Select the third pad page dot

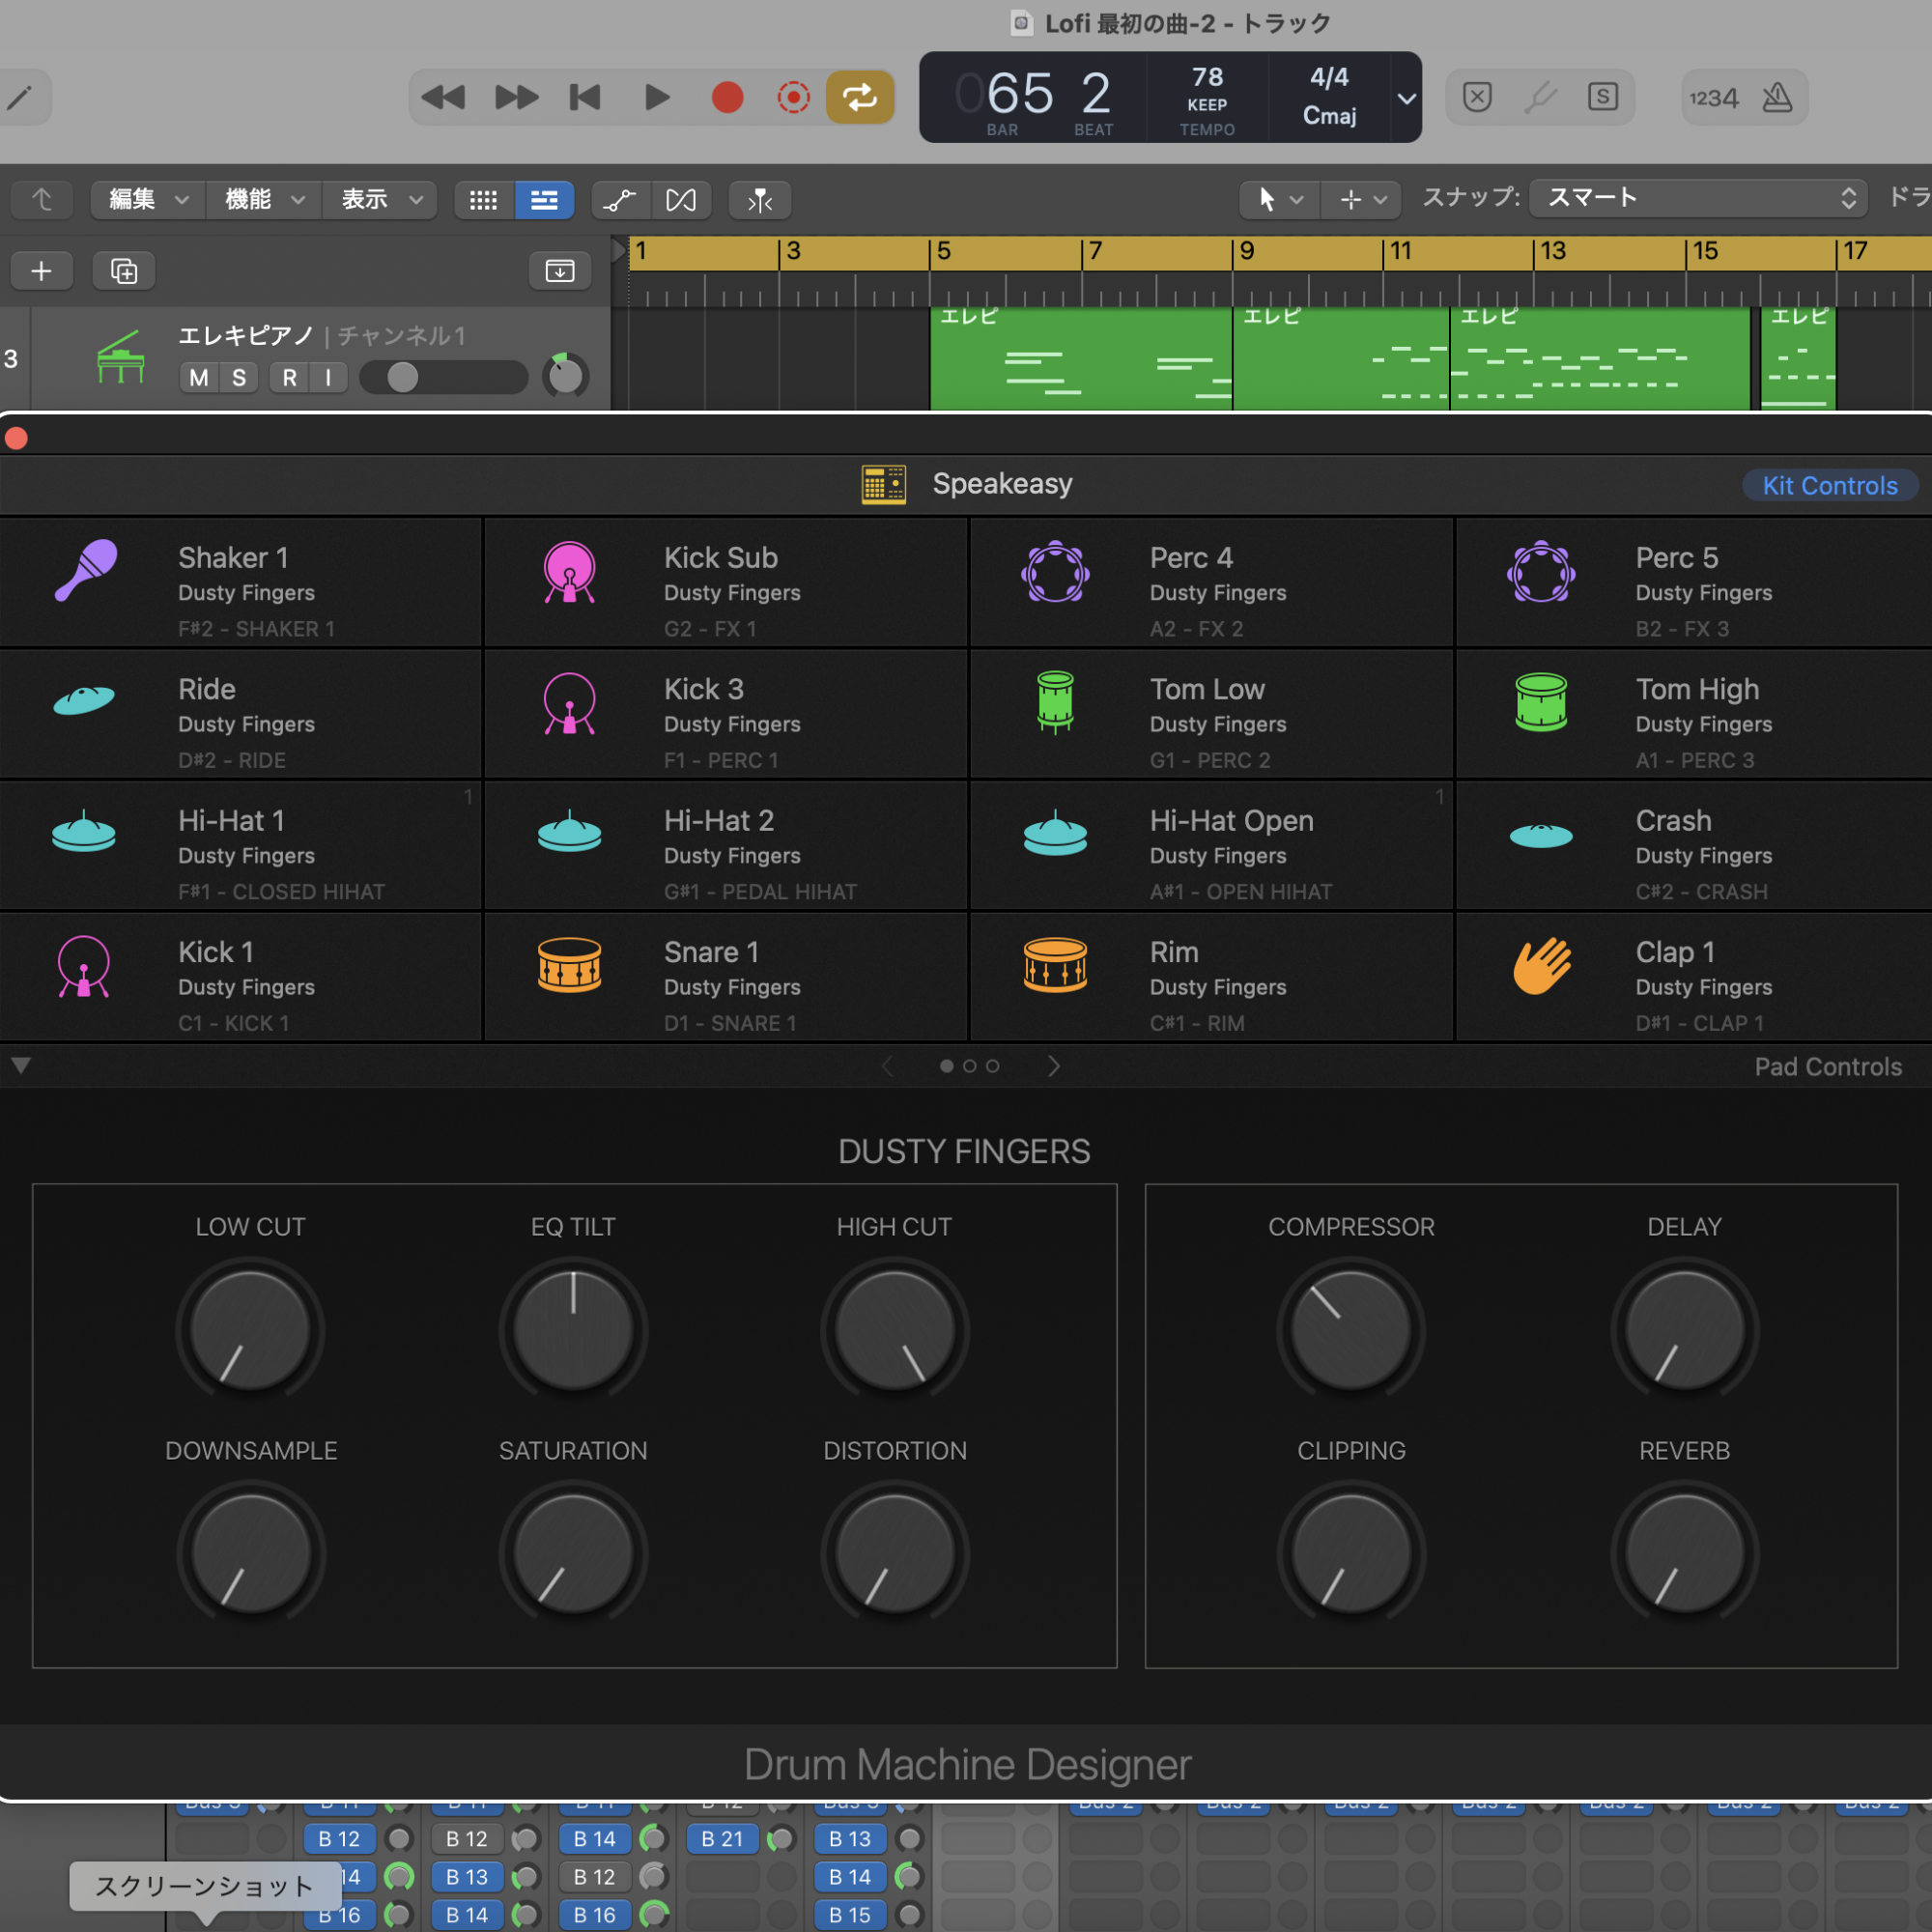[992, 1066]
